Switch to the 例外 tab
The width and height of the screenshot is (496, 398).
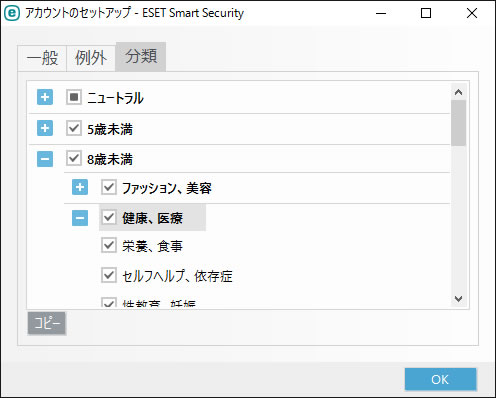pos(91,58)
